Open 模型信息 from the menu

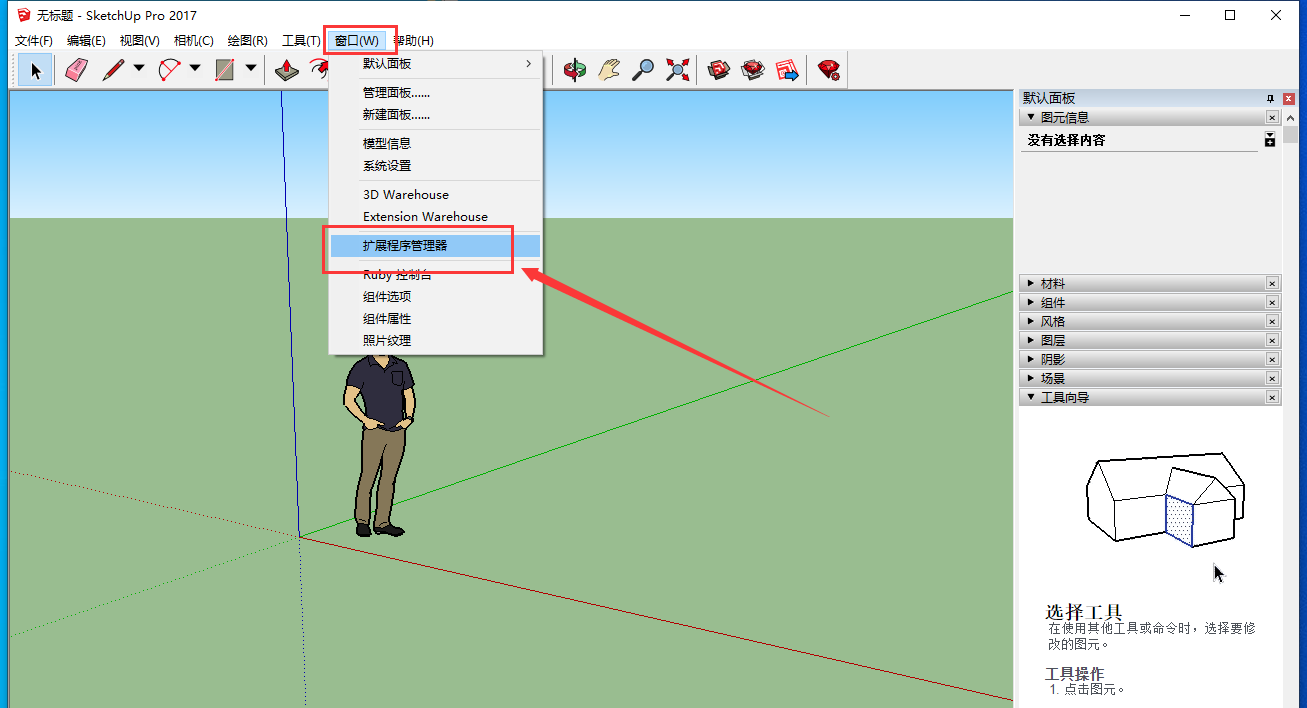[x=436, y=144]
